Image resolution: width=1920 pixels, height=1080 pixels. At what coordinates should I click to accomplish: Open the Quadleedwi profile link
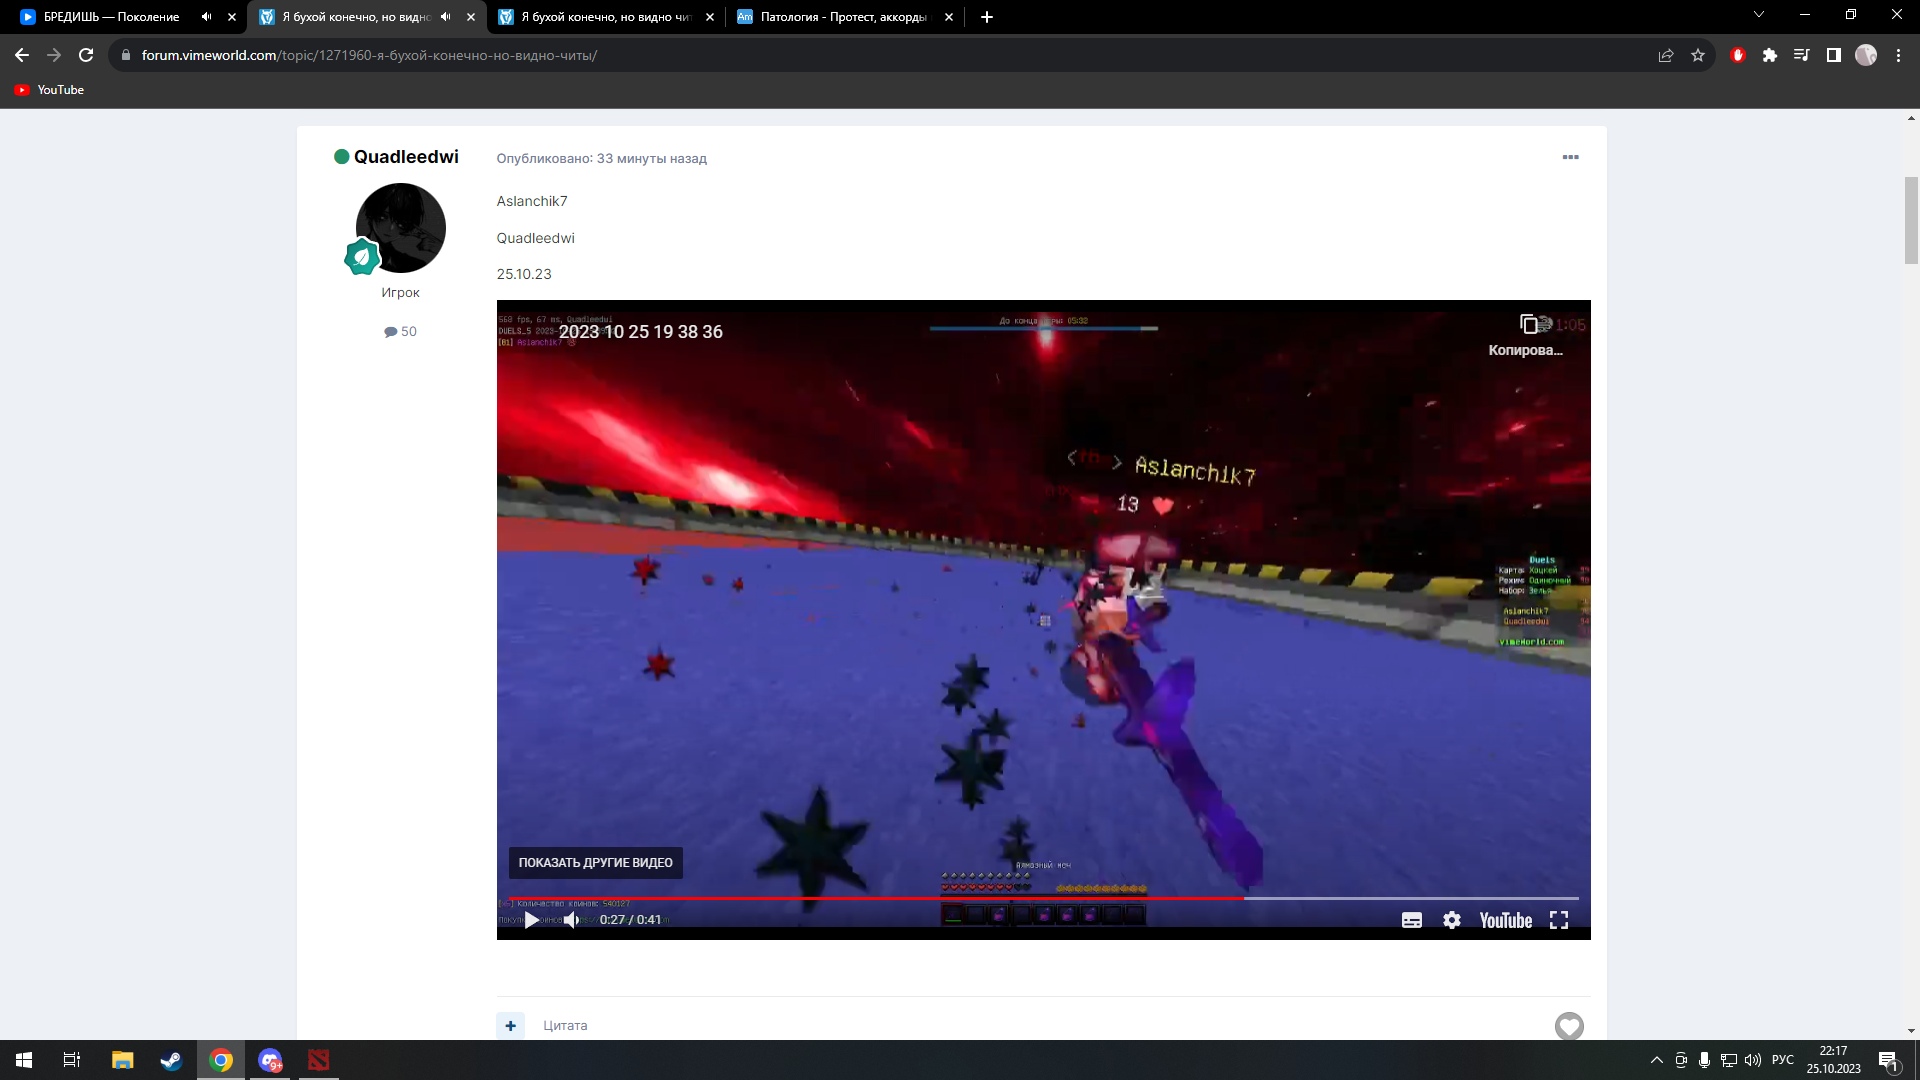[x=406, y=157]
